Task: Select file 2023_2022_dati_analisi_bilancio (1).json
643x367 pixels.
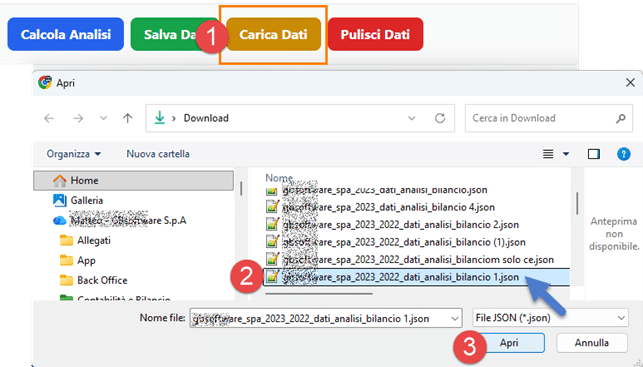Action: click(395, 242)
